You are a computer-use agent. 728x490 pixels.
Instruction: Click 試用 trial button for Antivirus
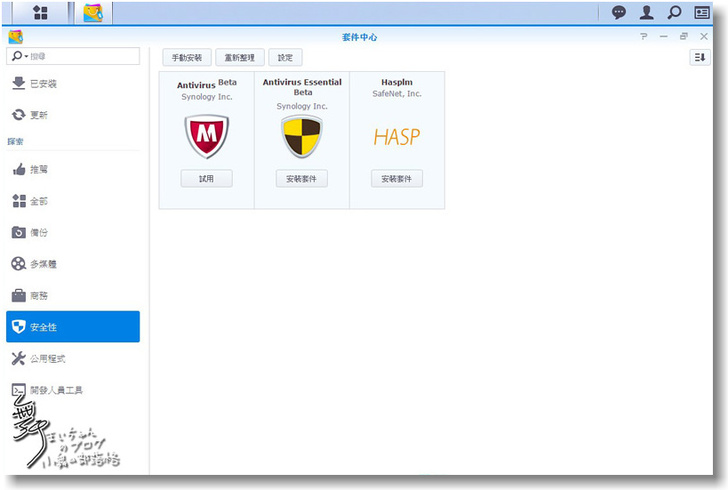(x=207, y=179)
